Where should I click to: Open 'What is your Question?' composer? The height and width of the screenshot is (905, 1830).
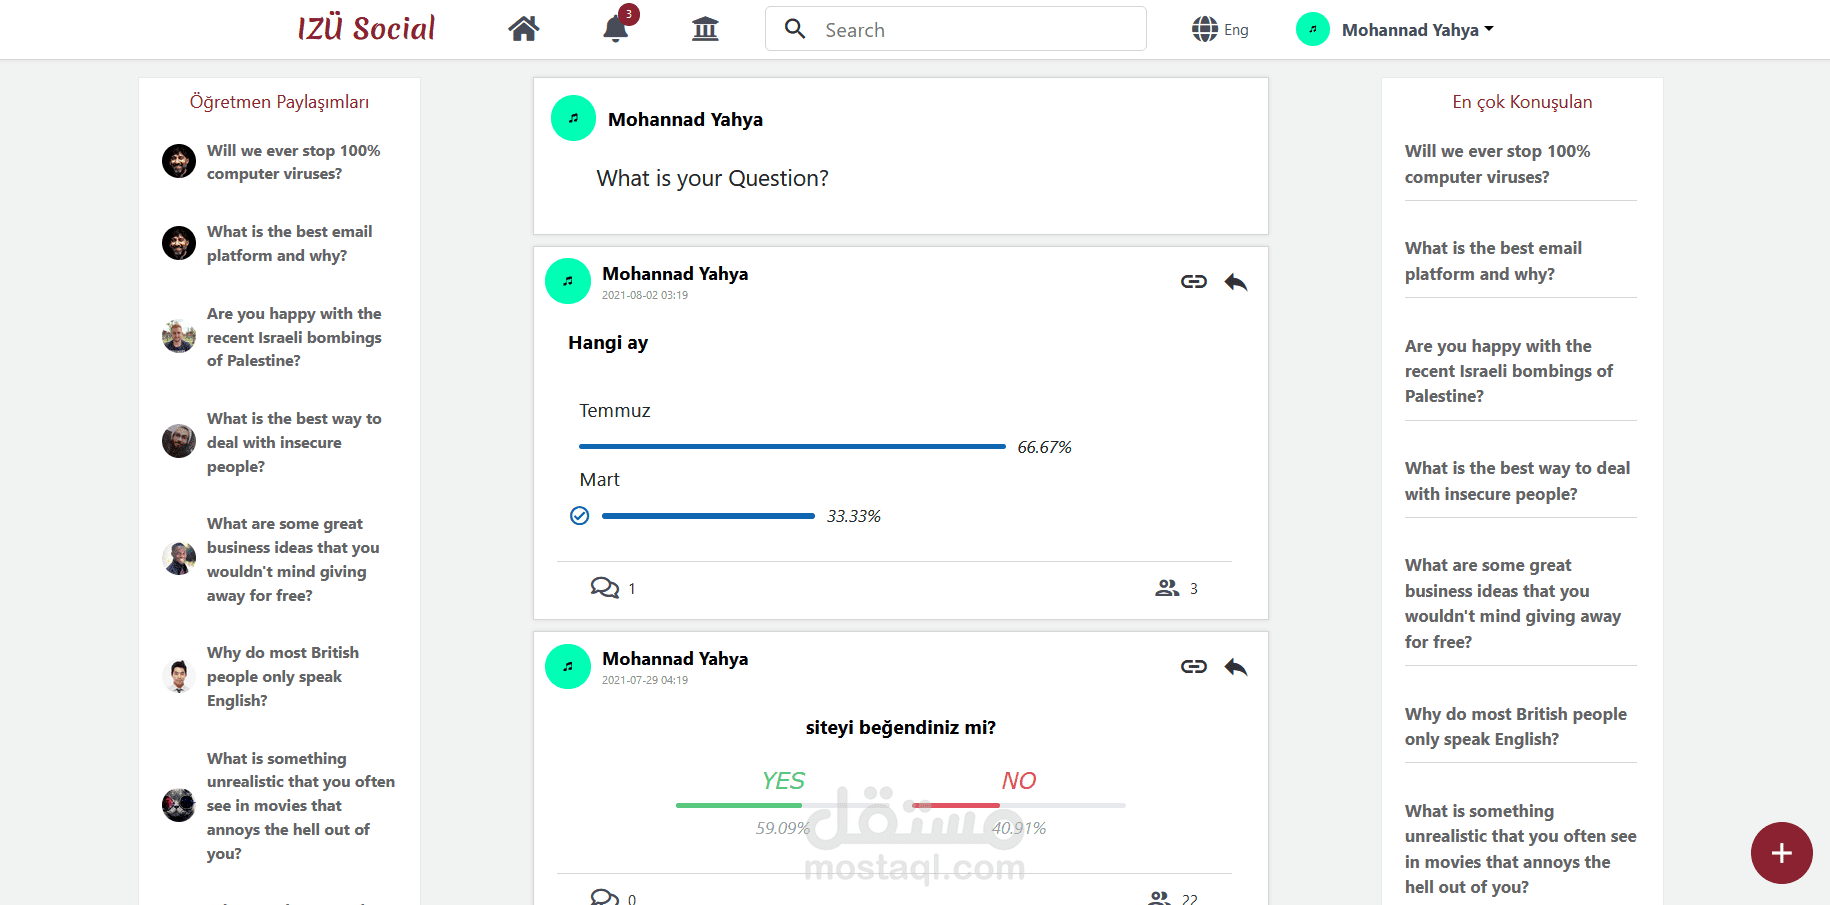pos(712,179)
